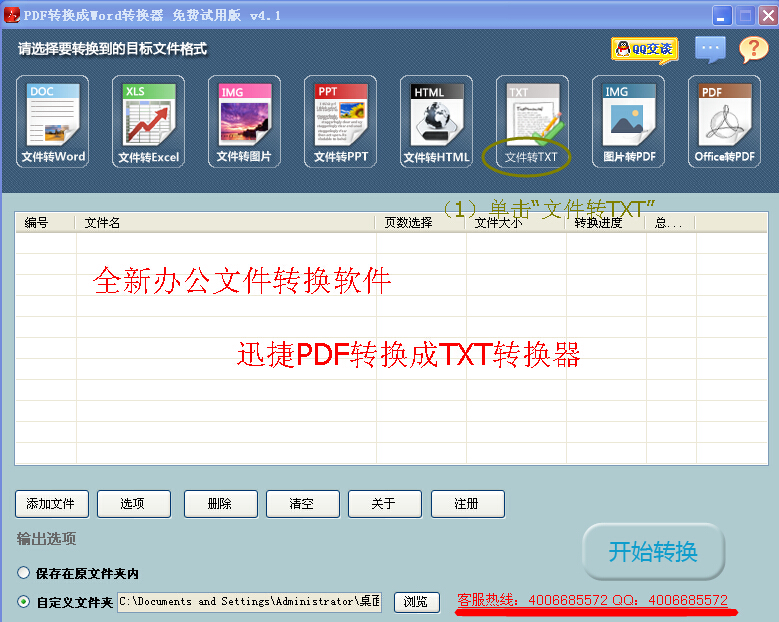
Task: Select the 文件转PPT format icon
Action: [x=340, y=121]
